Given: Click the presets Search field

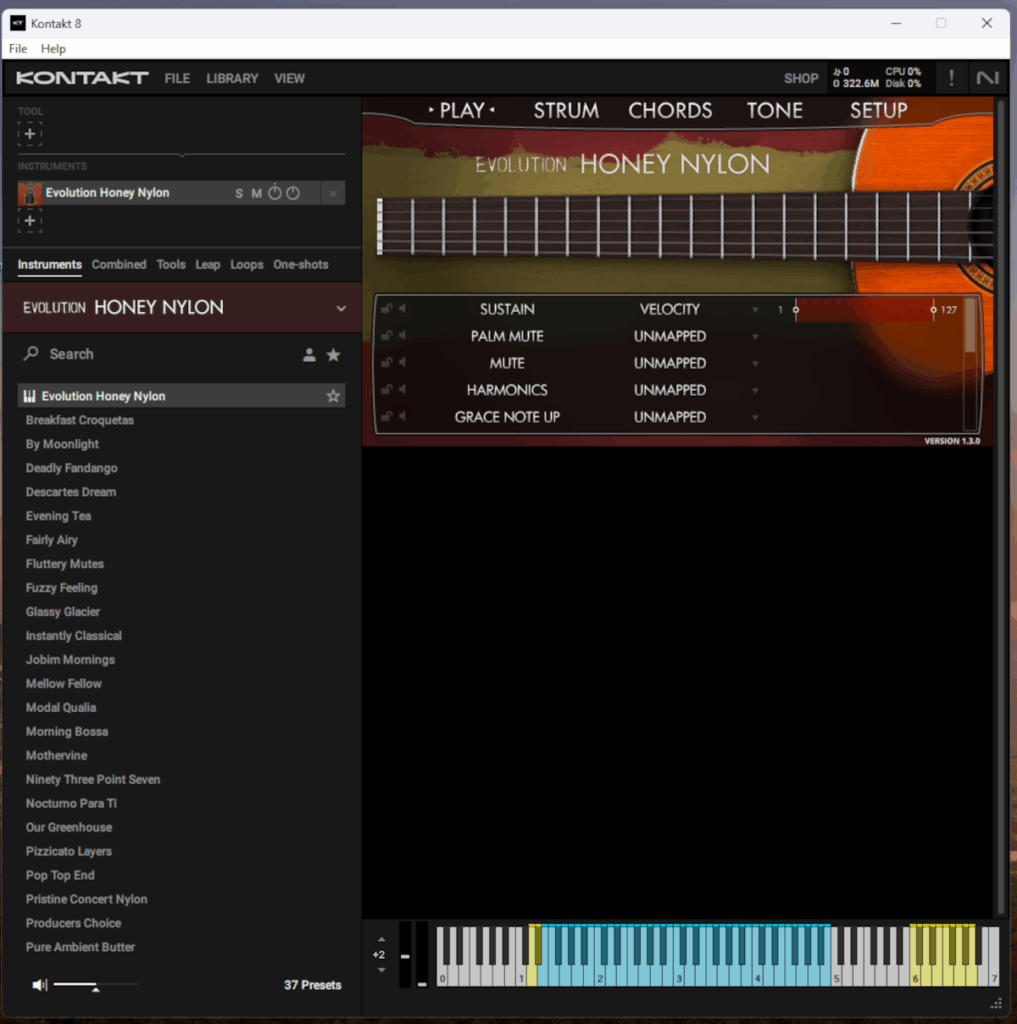Looking at the screenshot, I should [160, 354].
